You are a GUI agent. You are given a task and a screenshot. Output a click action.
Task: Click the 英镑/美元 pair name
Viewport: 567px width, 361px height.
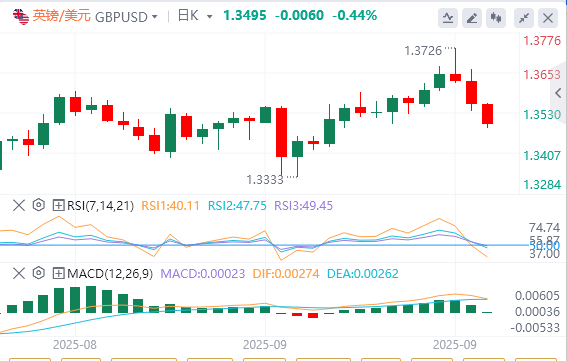(61, 16)
